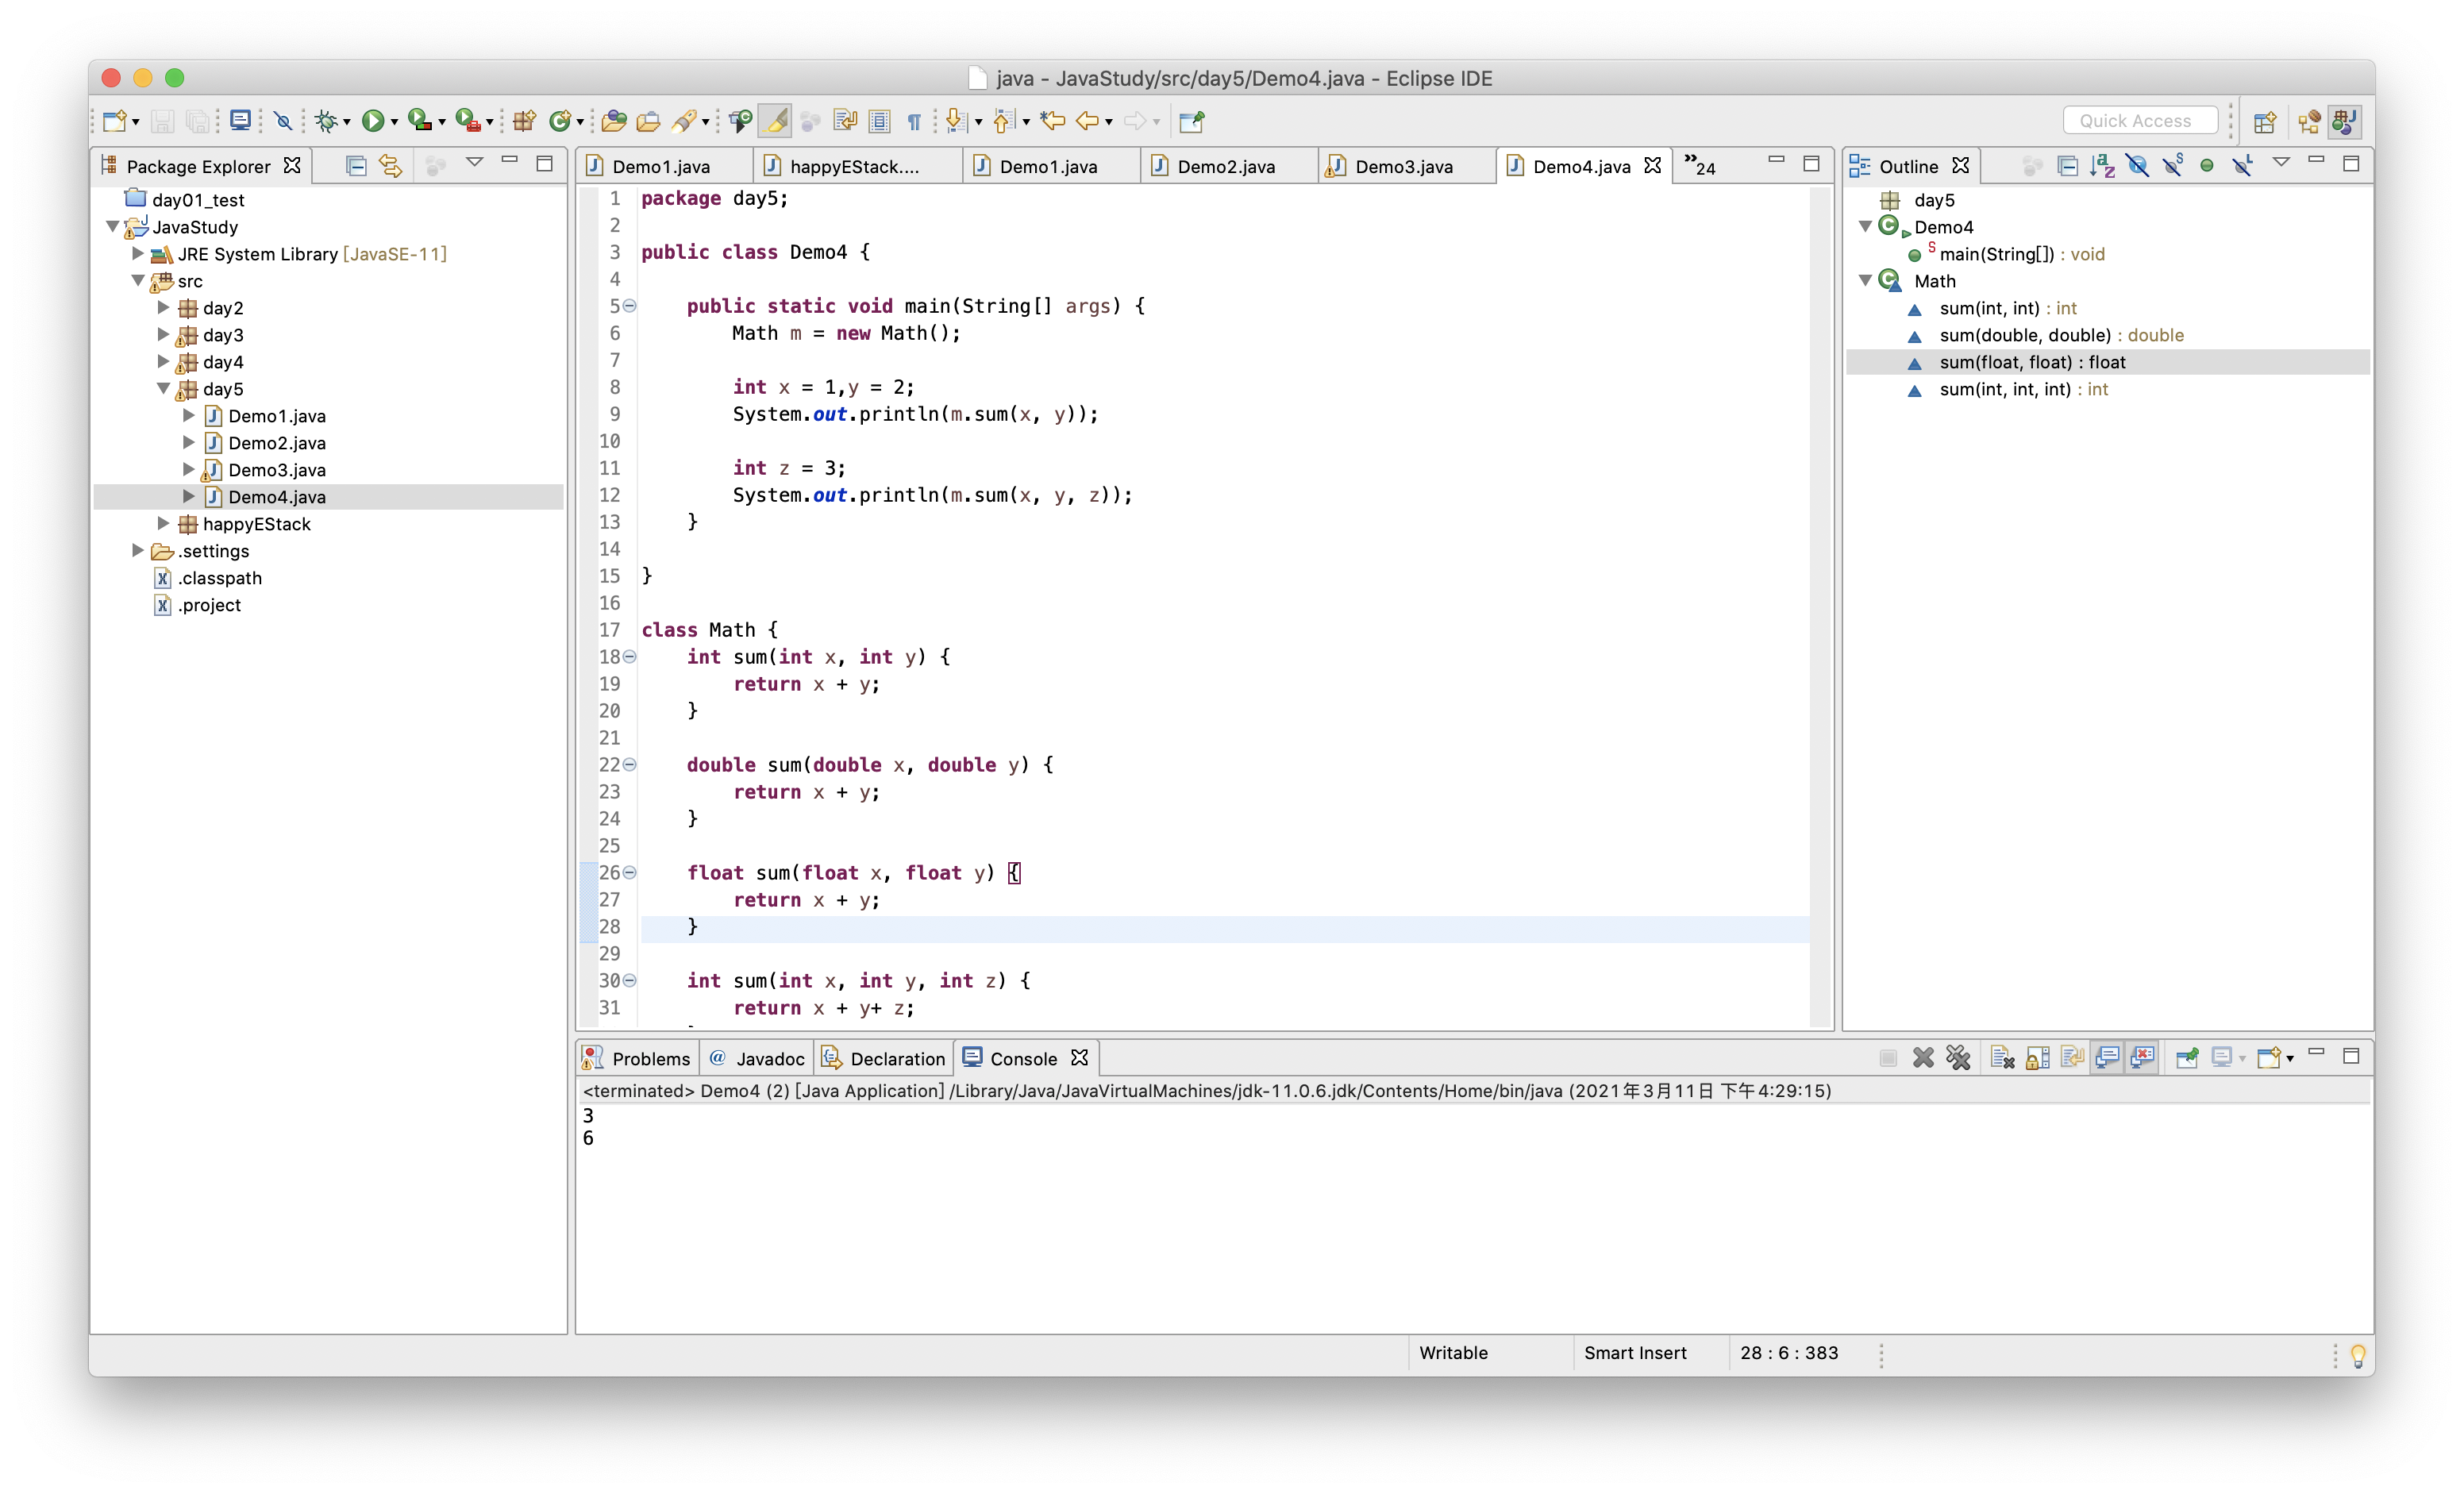Viewport: 2464px width, 1494px height.
Task: Toggle Show Whitespace Characters pilcrow button
Action: point(914,121)
